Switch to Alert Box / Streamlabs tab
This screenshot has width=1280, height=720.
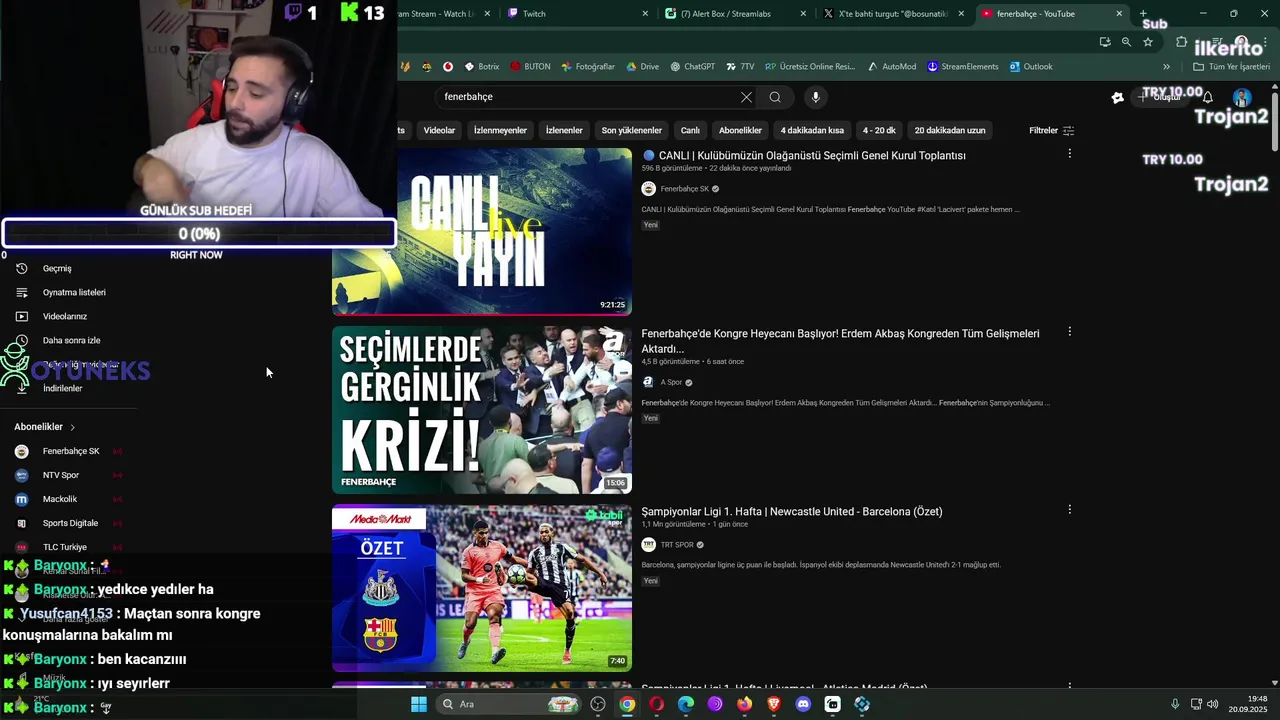point(737,14)
